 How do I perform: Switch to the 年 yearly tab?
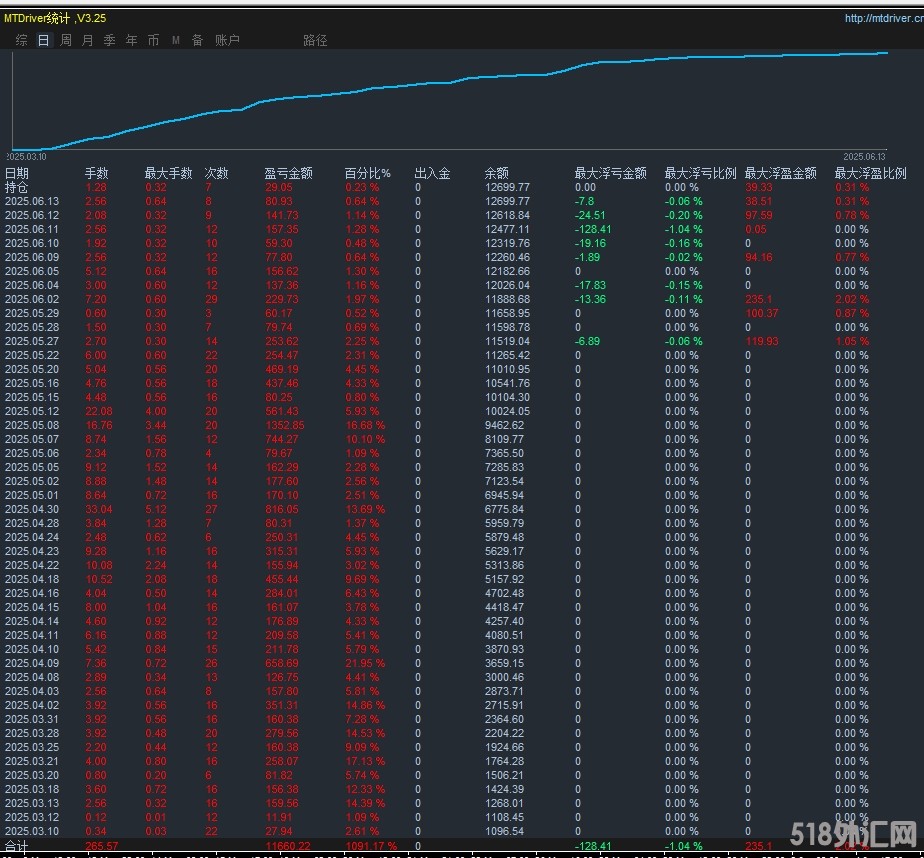131,40
